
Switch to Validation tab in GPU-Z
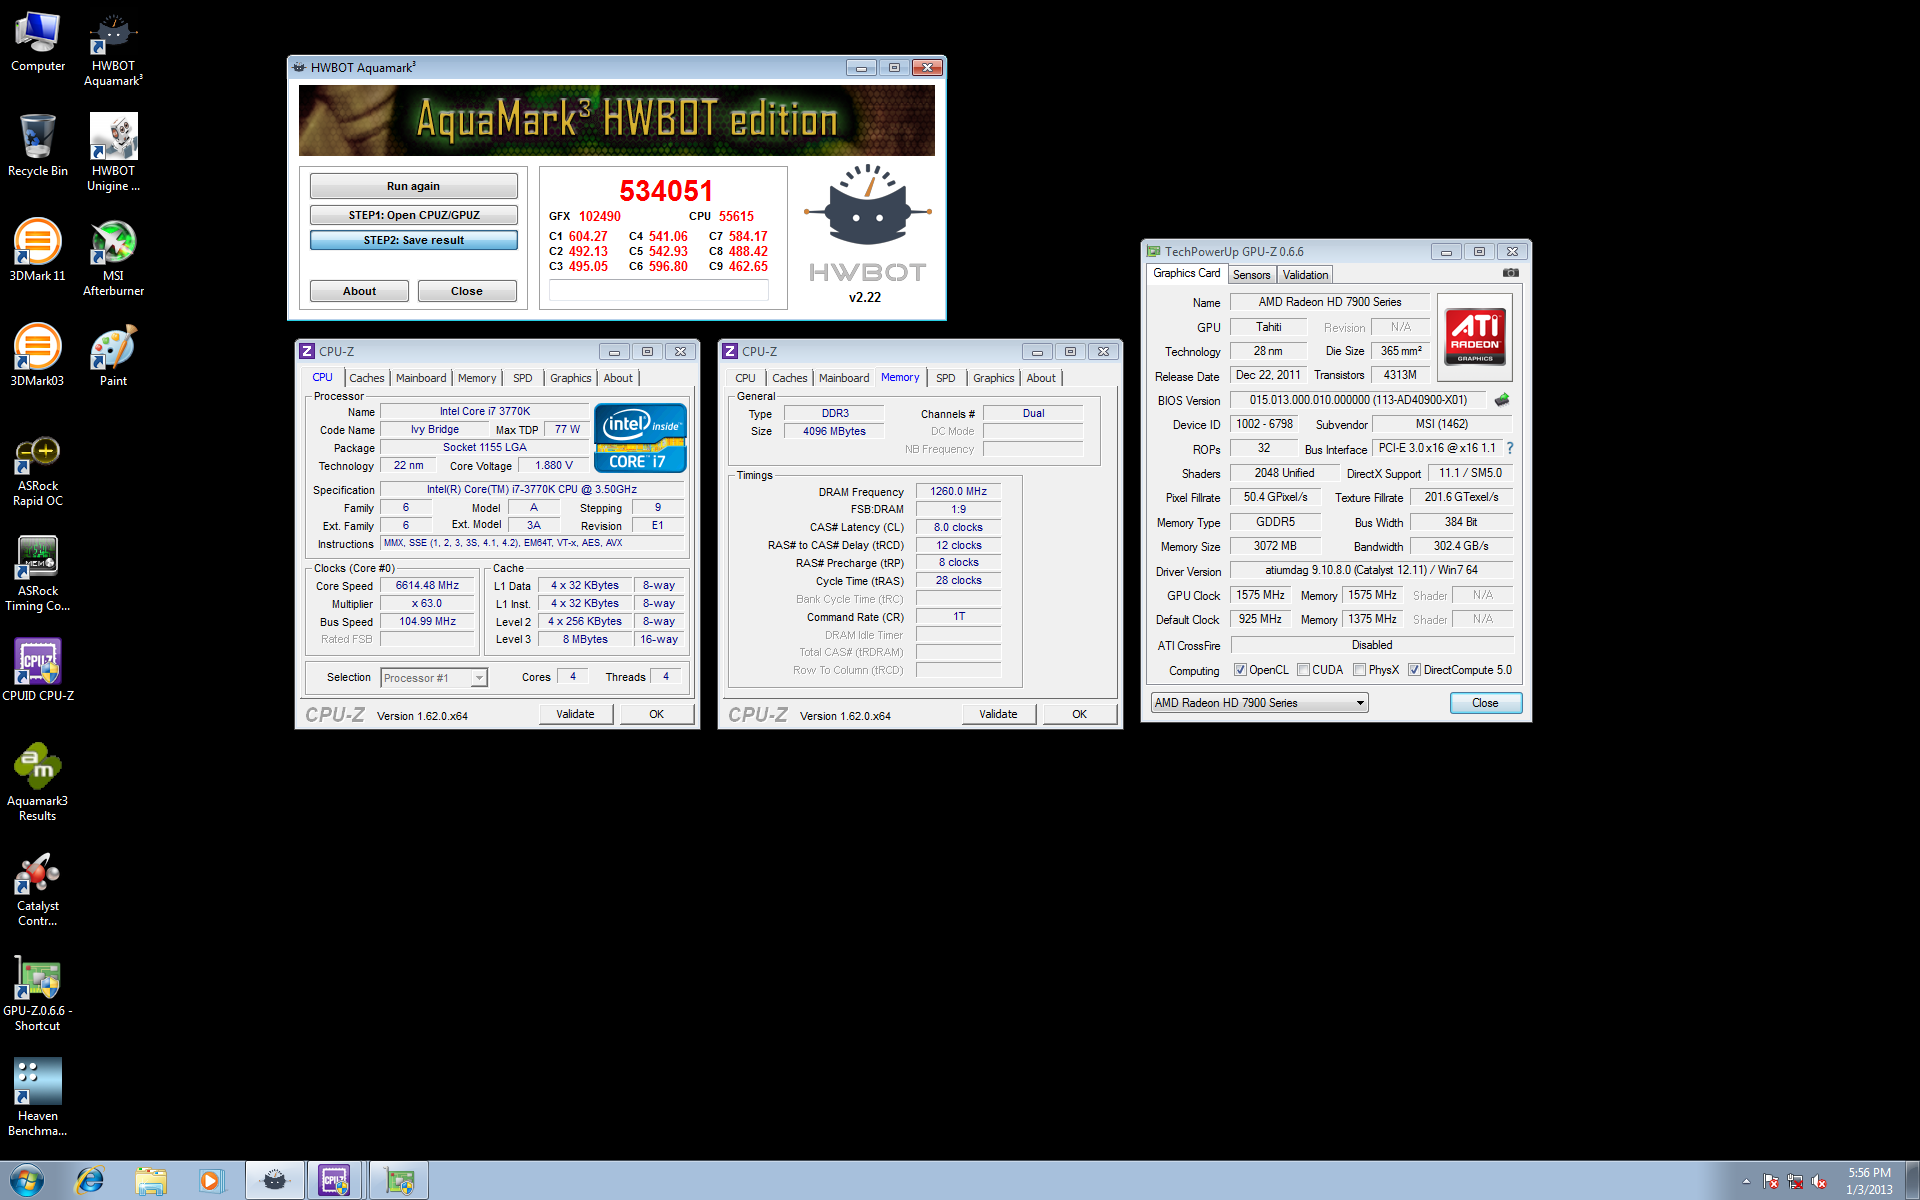[x=1305, y=275]
